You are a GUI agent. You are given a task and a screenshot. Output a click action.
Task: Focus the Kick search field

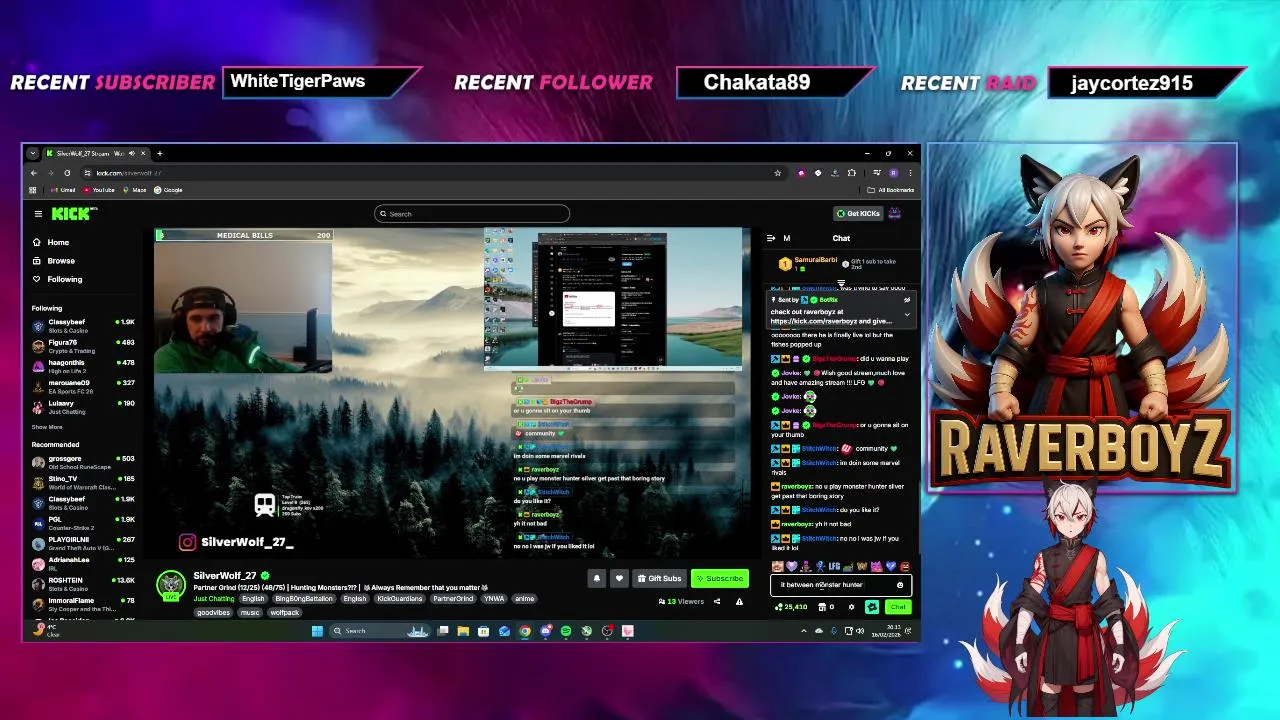coord(472,213)
